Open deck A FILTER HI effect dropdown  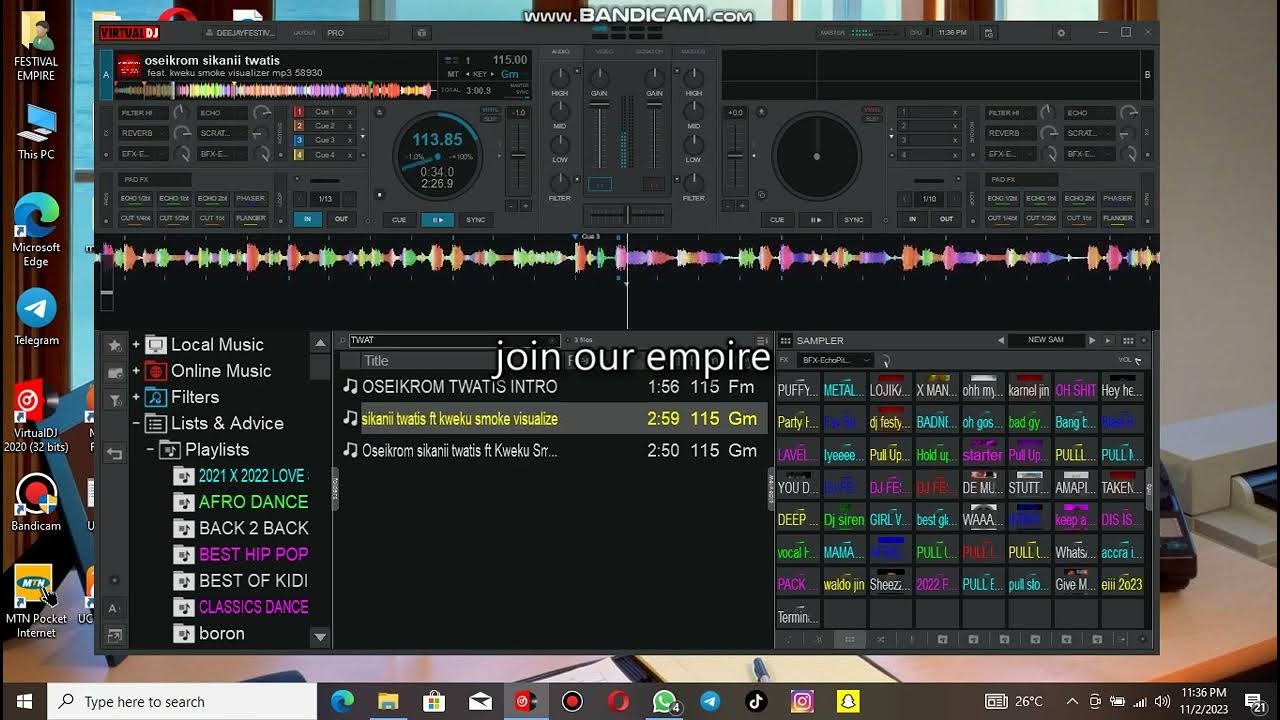[x=142, y=113]
